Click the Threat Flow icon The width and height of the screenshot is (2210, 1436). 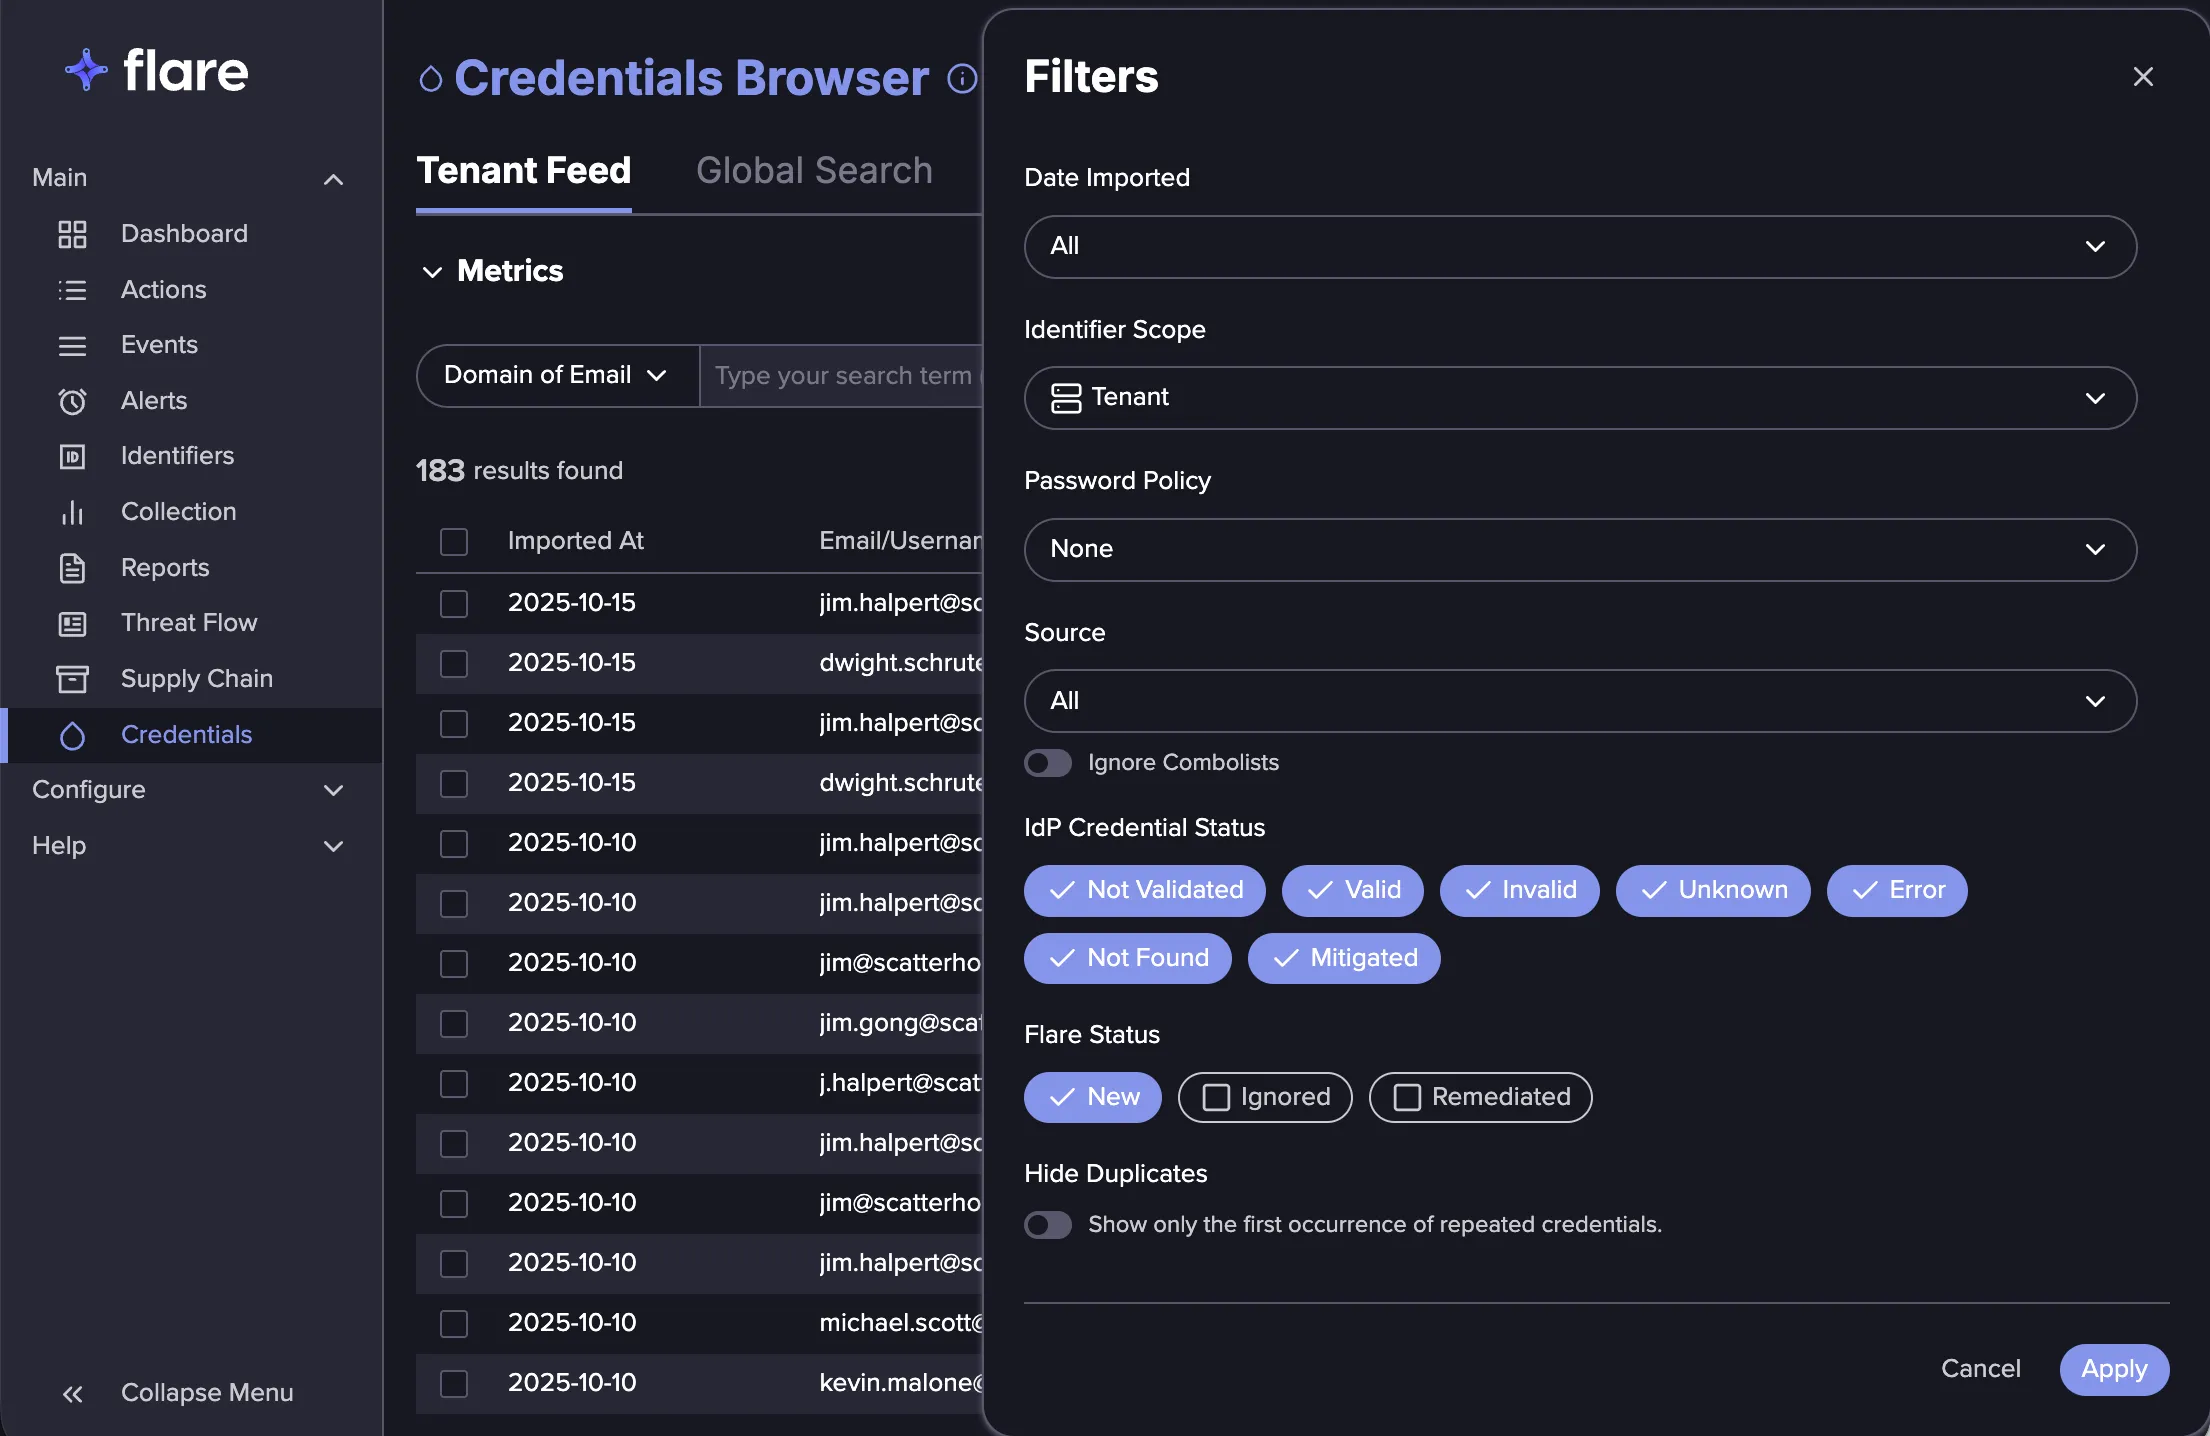tap(72, 623)
